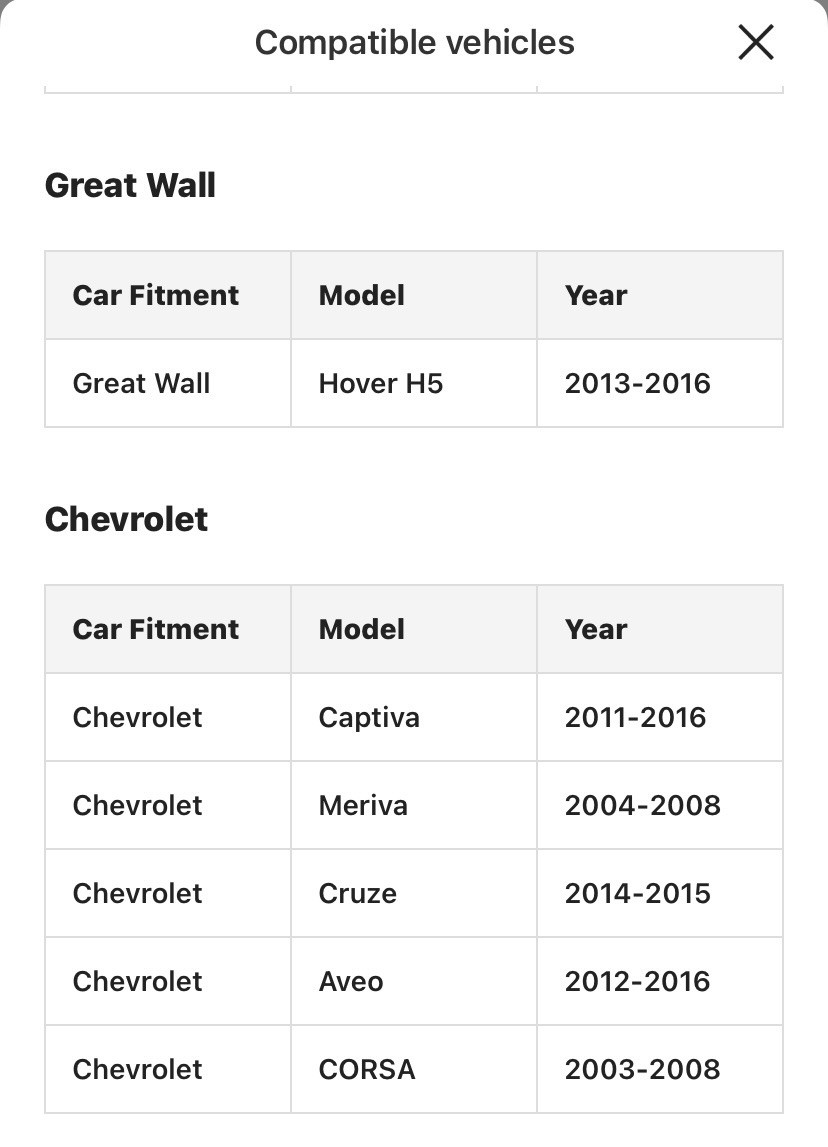Tap the Meriva model cell
Viewport: 828px width, 1147px height.
363,806
